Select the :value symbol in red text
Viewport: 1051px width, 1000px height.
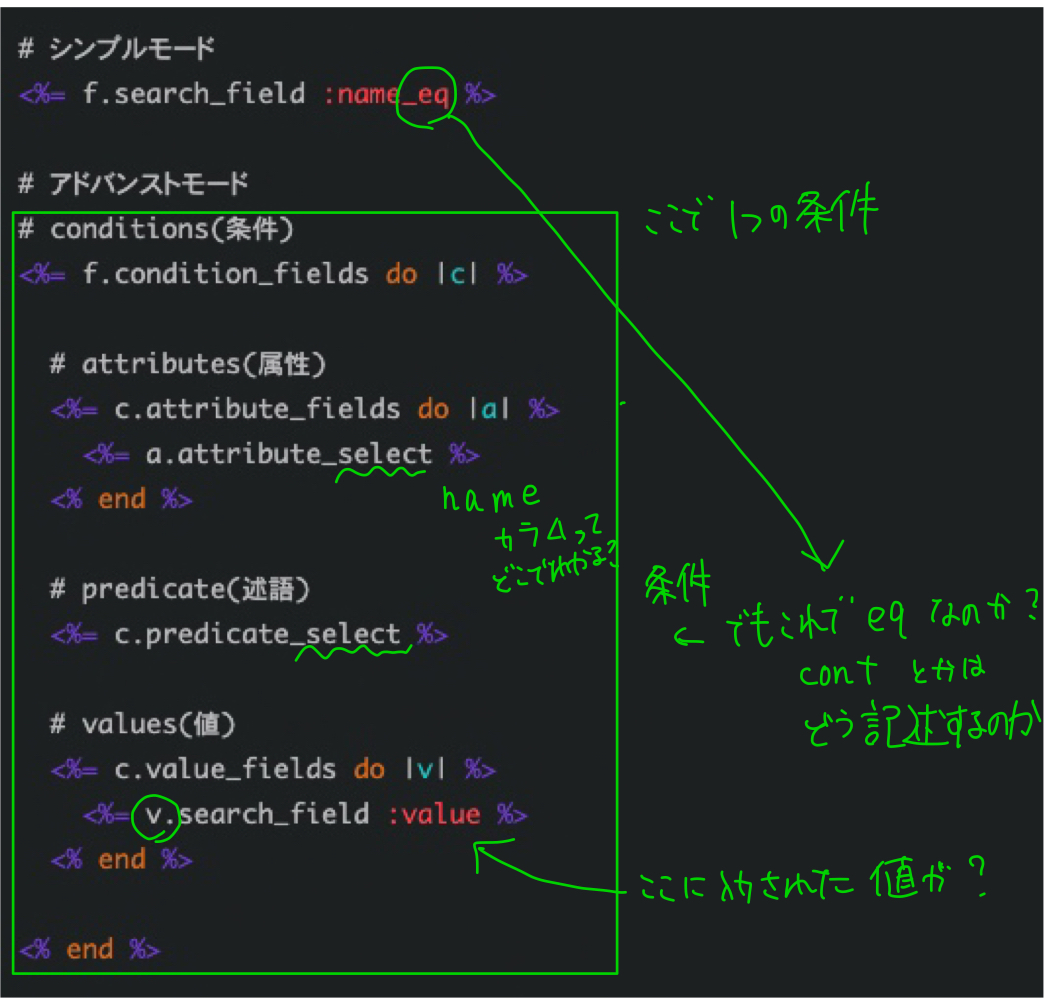click(x=431, y=814)
